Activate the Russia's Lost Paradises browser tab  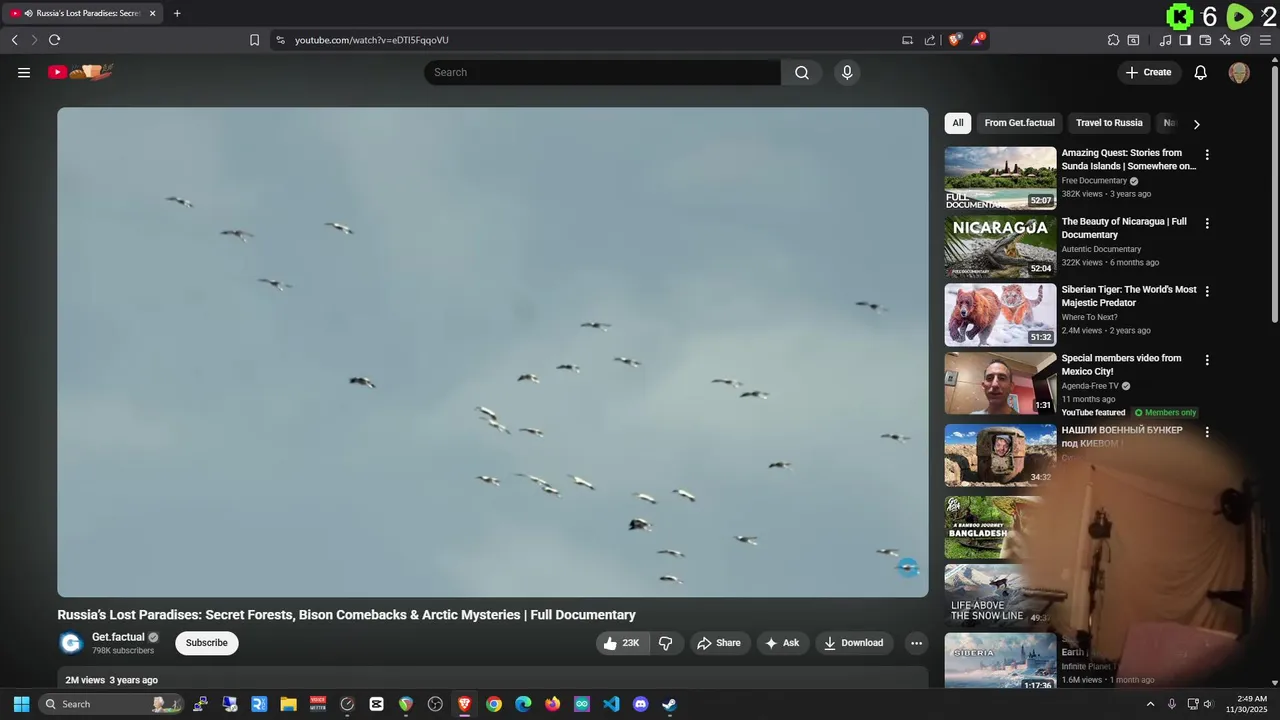84,14
